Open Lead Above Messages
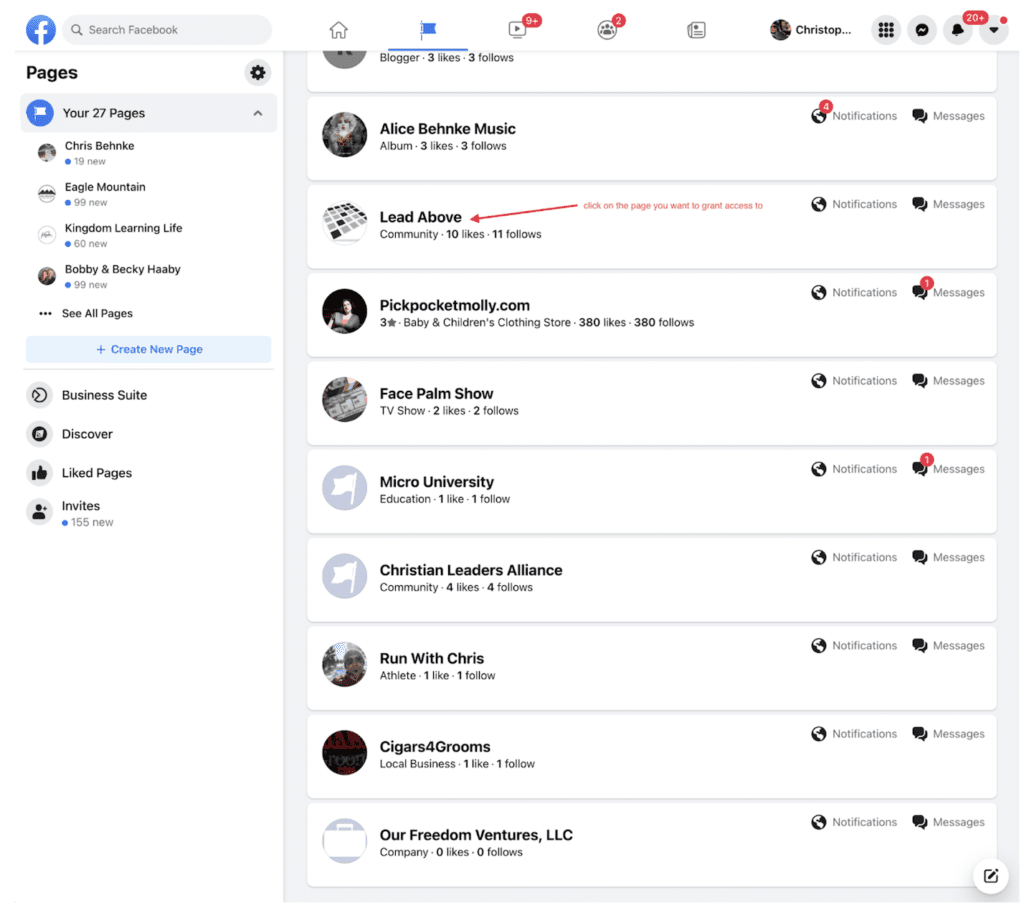 click(948, 204)
